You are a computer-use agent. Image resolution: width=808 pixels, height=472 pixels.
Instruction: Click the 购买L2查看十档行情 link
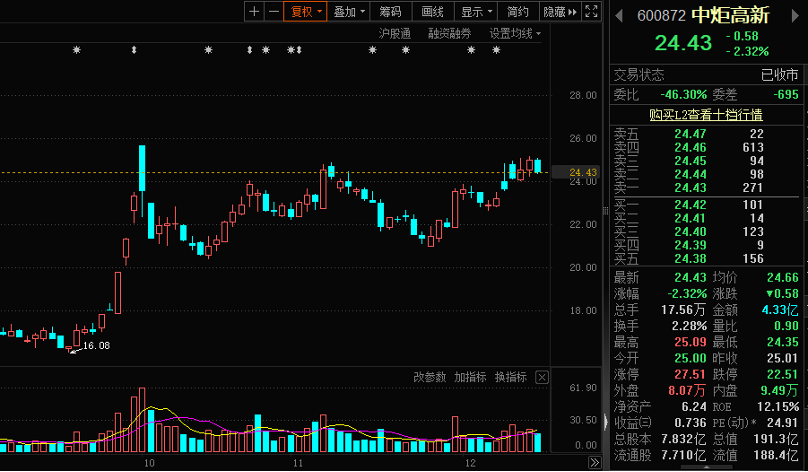point(706,115)
